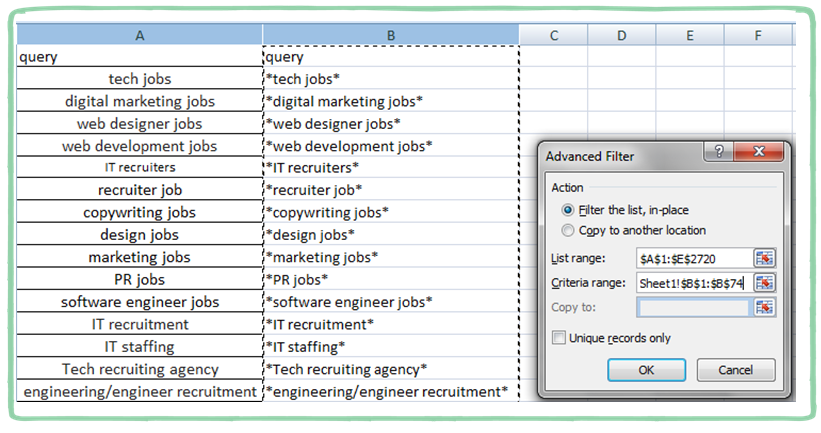Select cell 'IT recruitment' in column A
Viewport: 821px width, 433px height.
[140, 324]
